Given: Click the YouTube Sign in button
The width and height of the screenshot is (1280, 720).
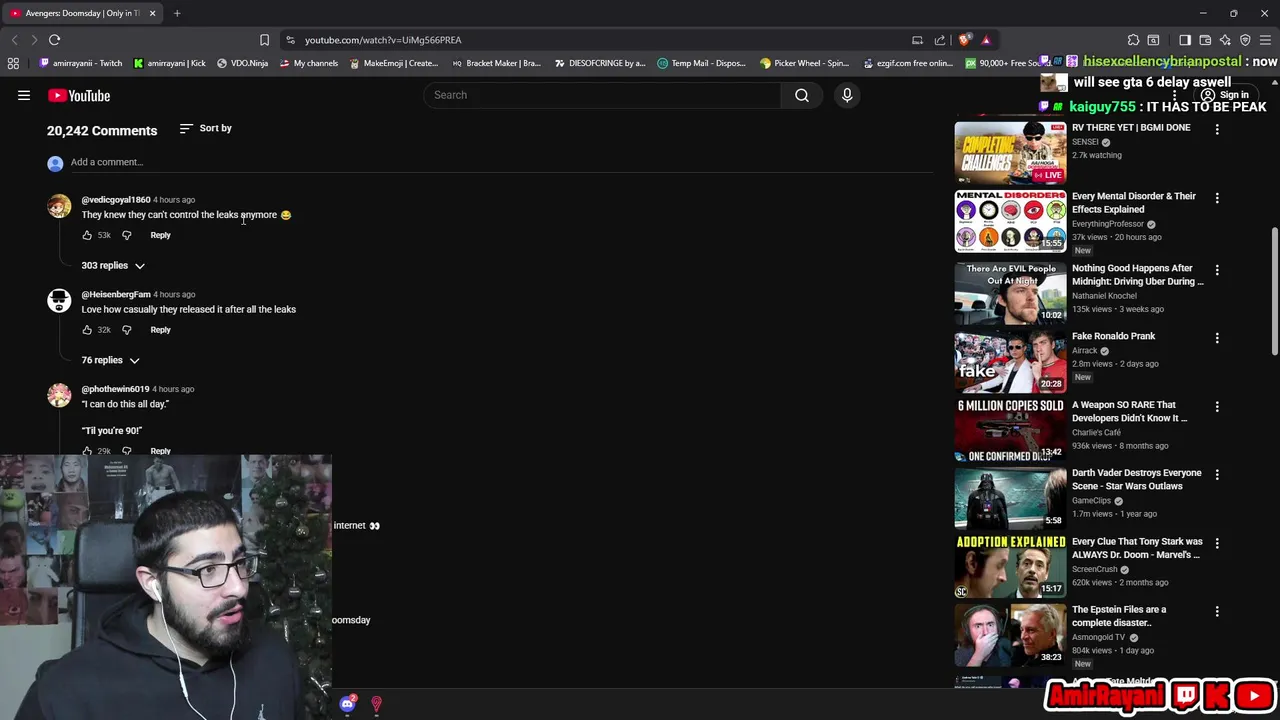Looking at the screenshot, I should (1225, 95).
